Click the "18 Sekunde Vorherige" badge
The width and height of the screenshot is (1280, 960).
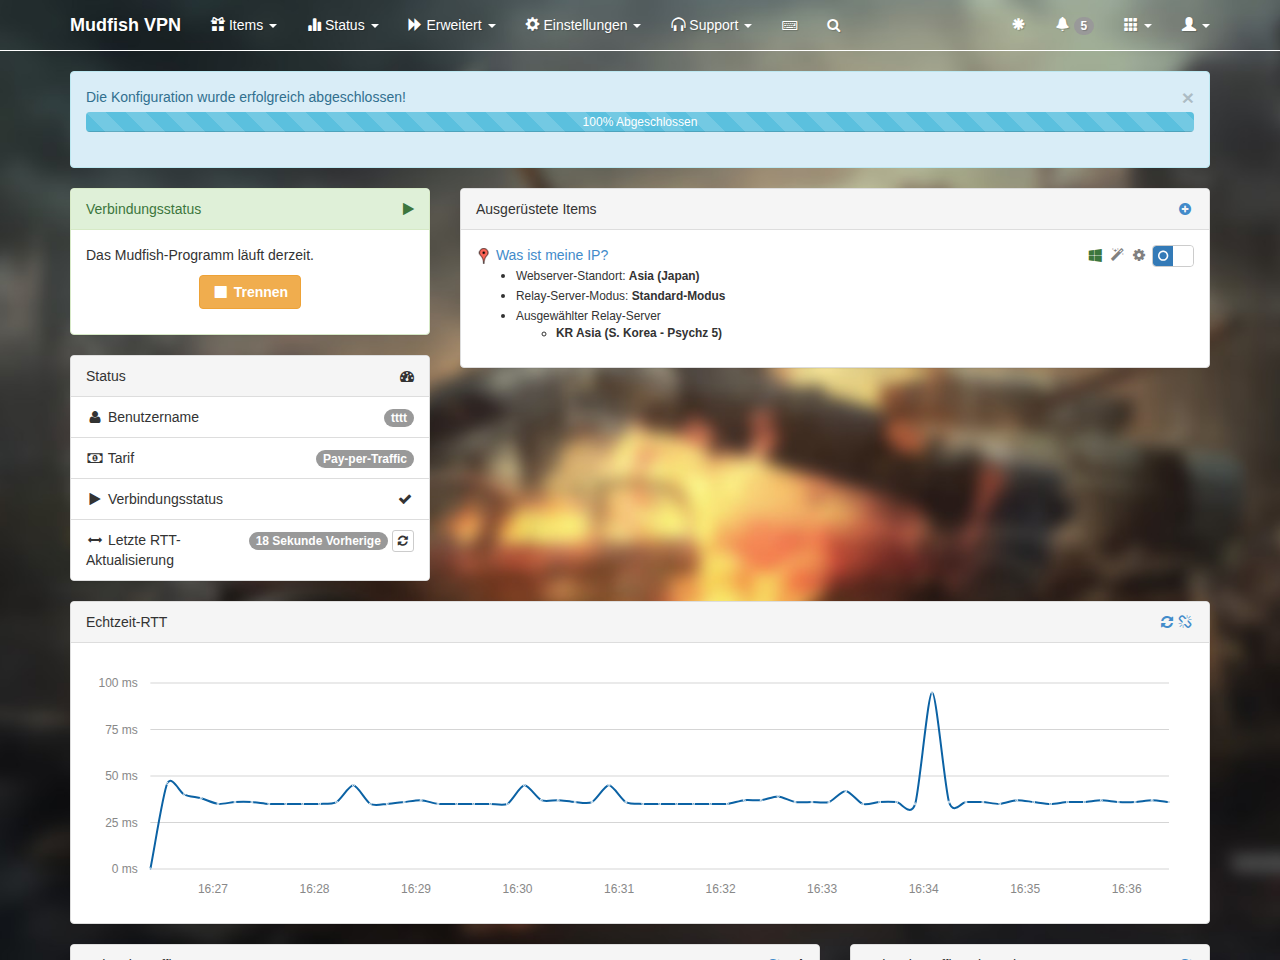tap(318, 541)
